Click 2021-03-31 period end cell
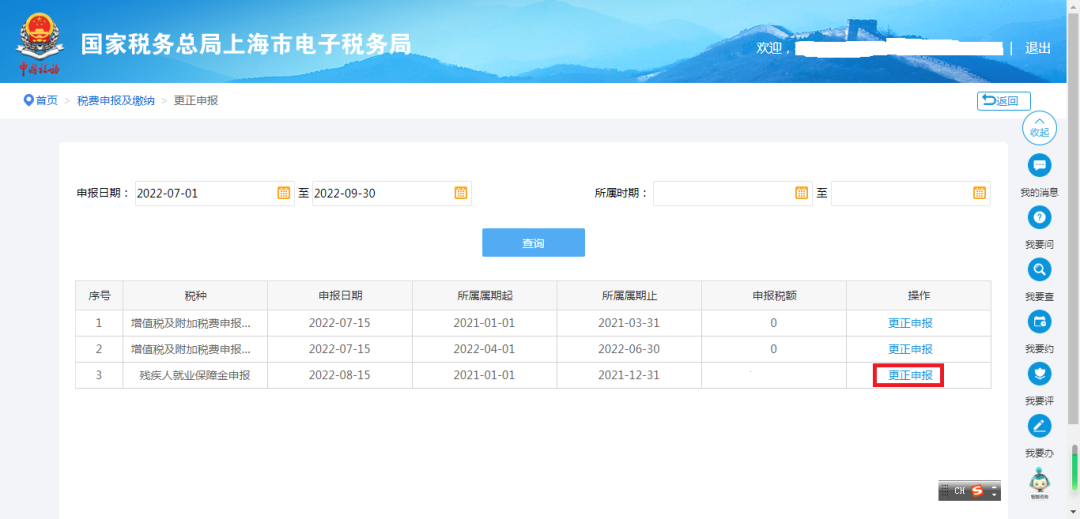 point(629,323)
